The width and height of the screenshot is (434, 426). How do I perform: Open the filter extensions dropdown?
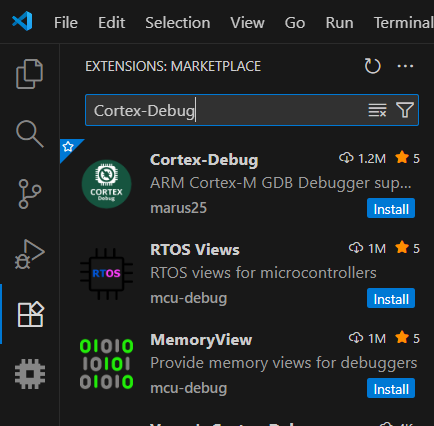405,110
